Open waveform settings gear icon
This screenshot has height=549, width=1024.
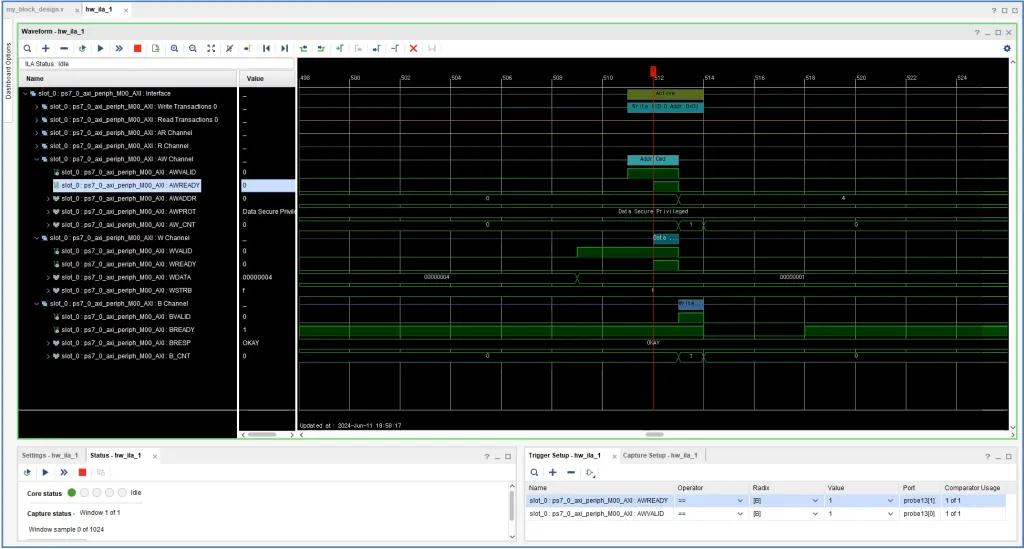pyautogui.click(x=1007, y=48)
